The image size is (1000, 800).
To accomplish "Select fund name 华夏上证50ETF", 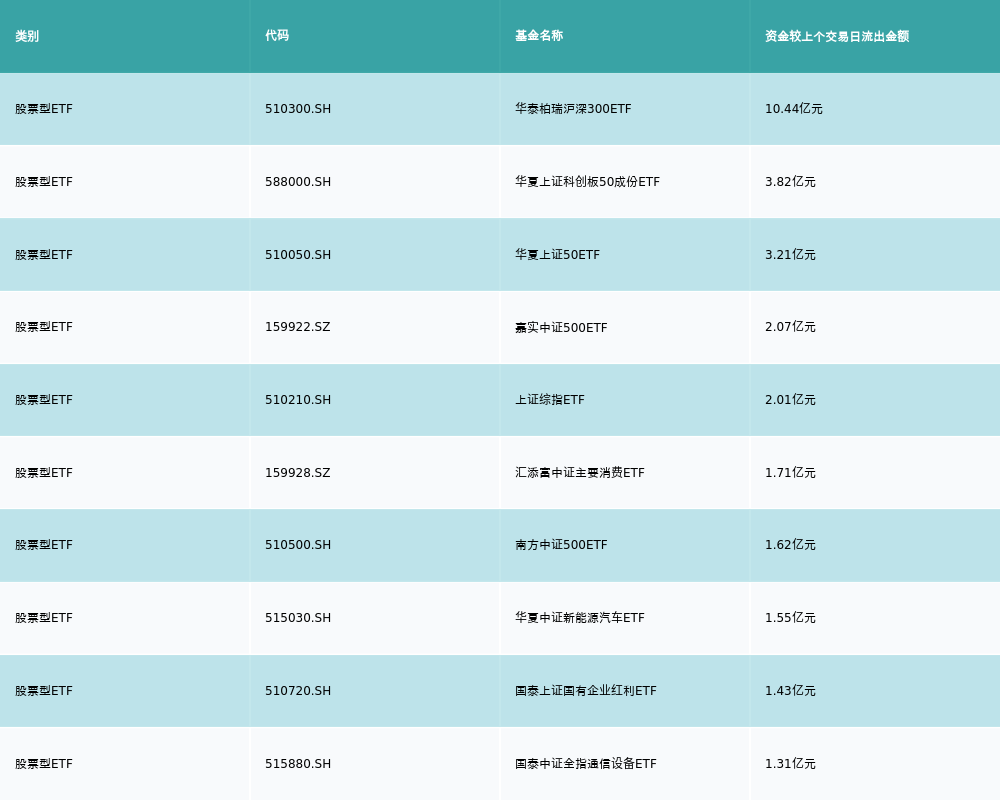I will coord(557,255).
